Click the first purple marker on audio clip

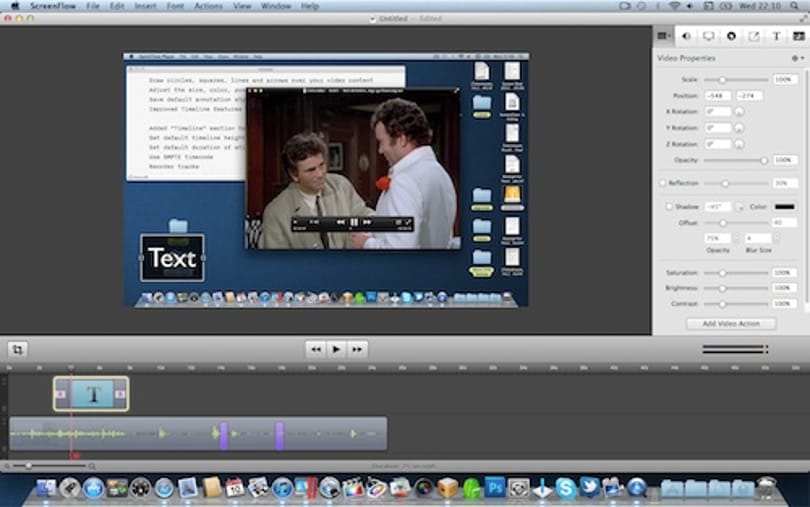point(224,435)
